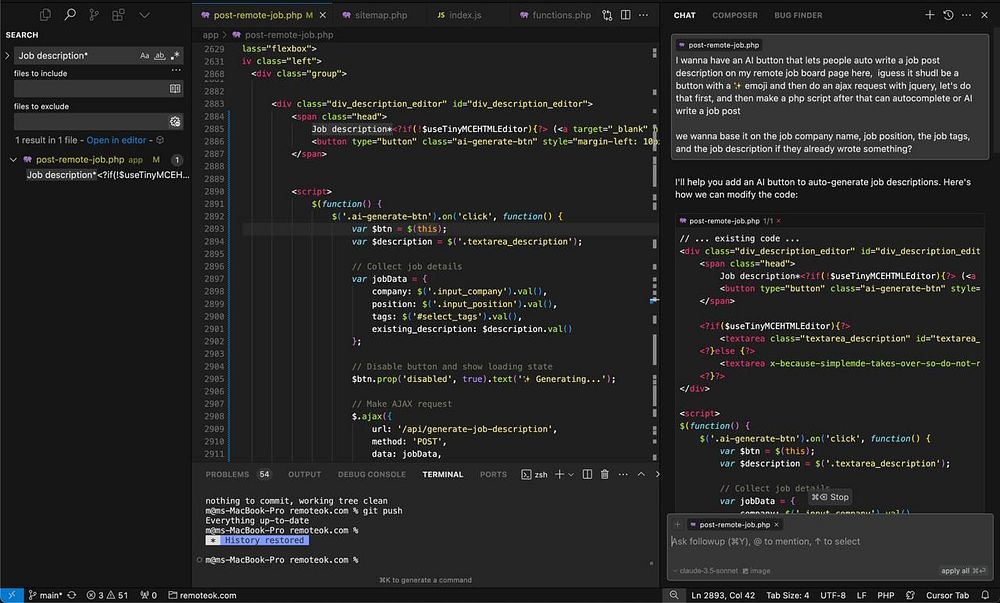Toggle Use Regular Expression in search
This screenshot has height=603, width=1000.
point(175,56)
